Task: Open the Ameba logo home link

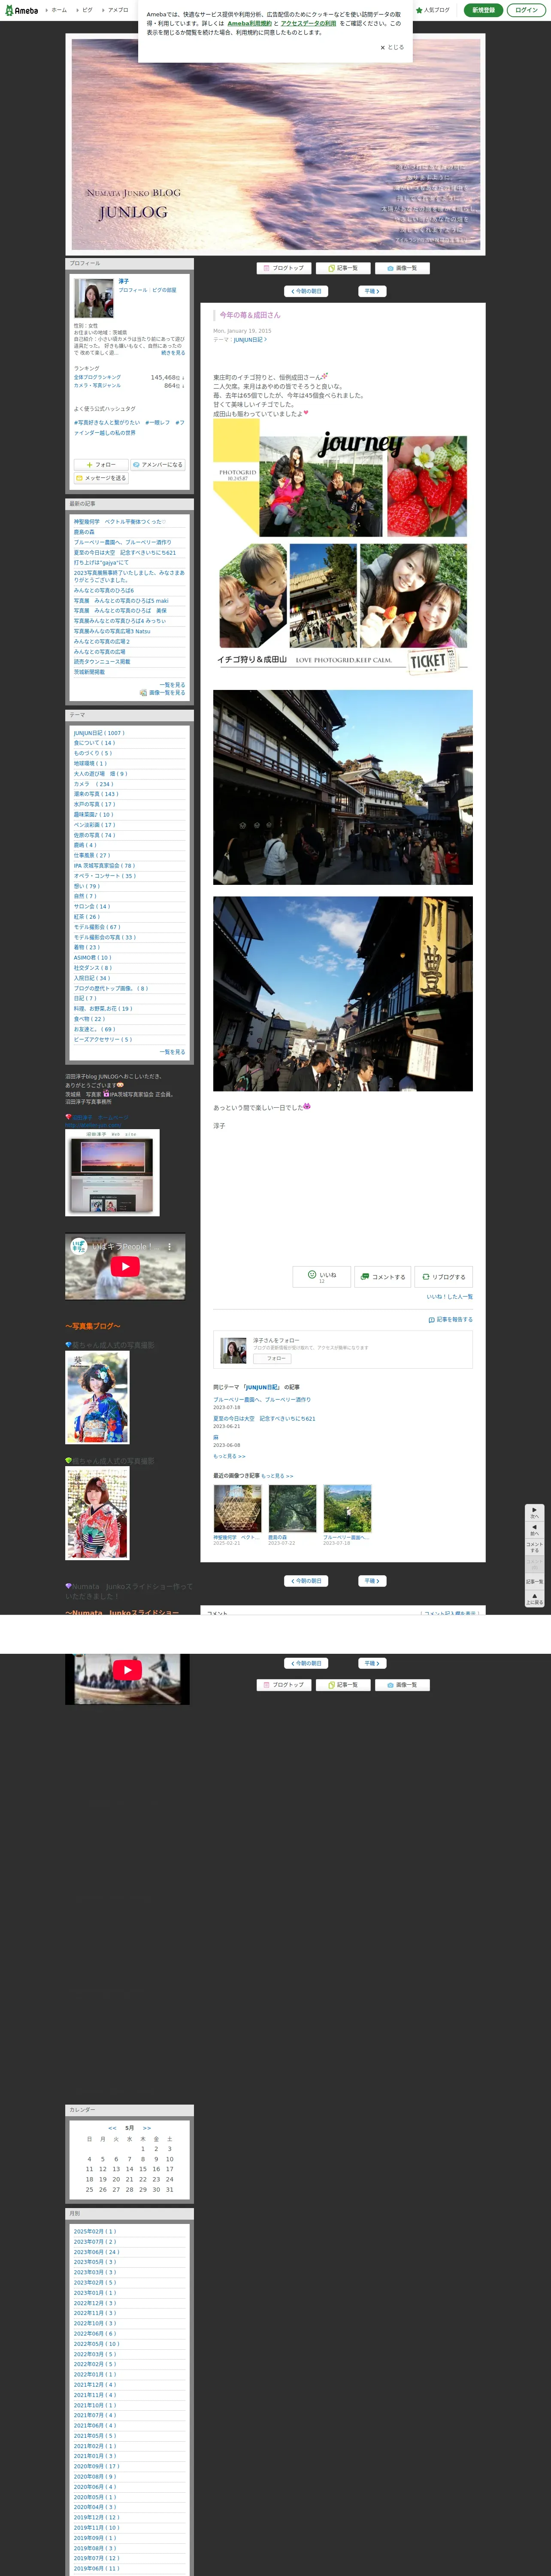Action: pos(22,10)
